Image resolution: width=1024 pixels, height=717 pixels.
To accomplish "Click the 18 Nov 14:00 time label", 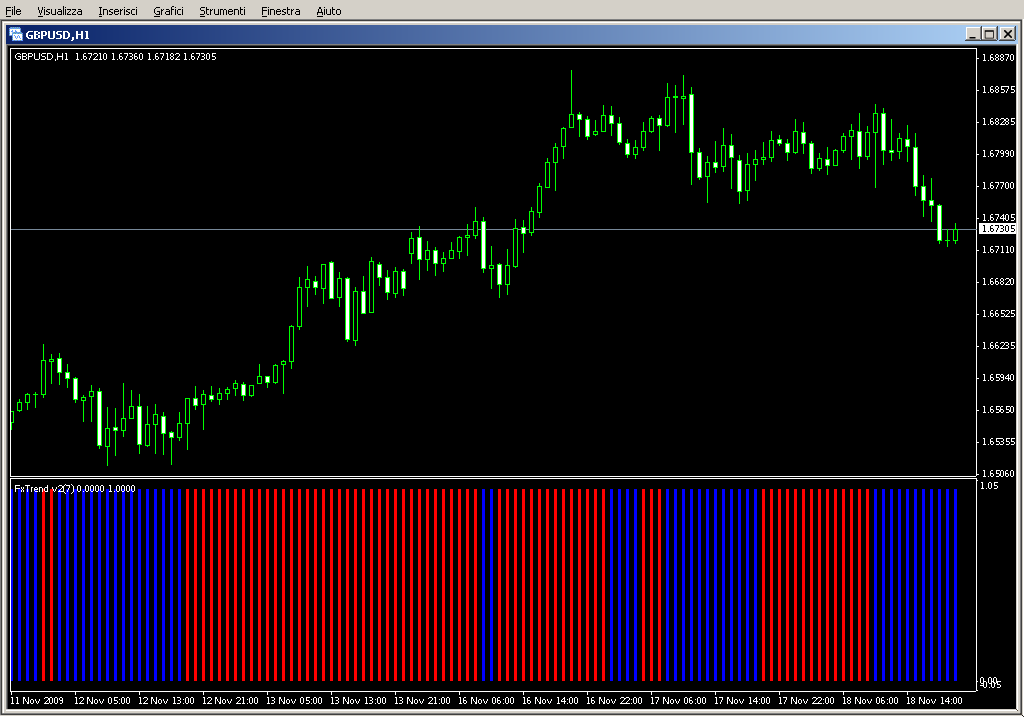I will coord(934,701).
